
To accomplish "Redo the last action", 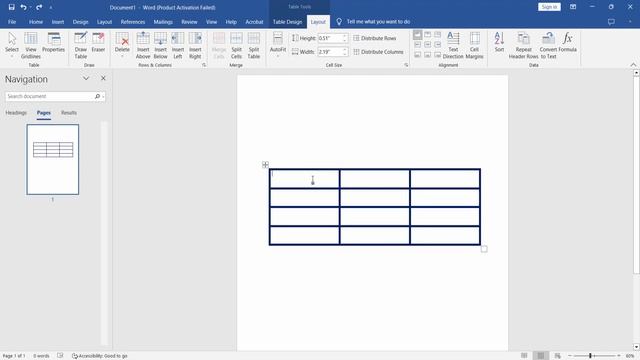I will pyautogui.click(x=39, y=7).
